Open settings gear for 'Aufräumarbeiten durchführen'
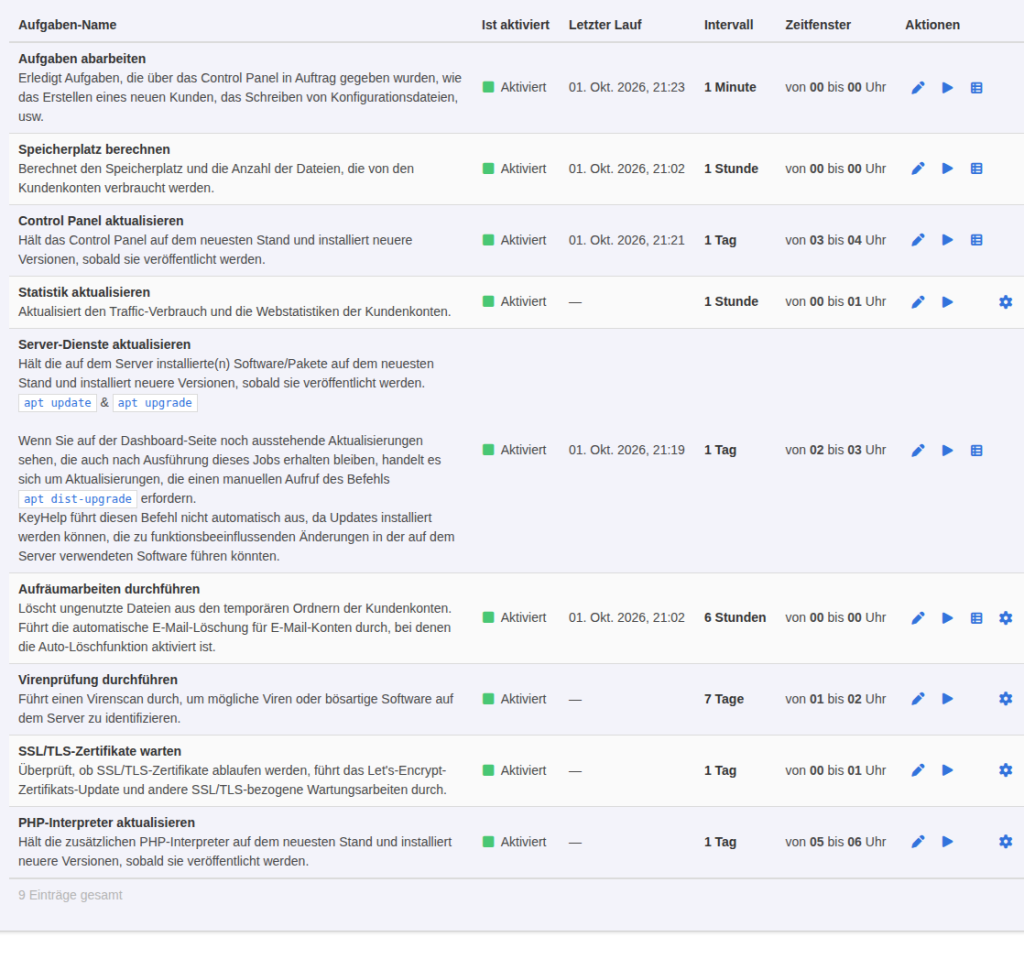Image resolution: width=1024 pixels, height=959 pixels. click(x=1006, y=618)
